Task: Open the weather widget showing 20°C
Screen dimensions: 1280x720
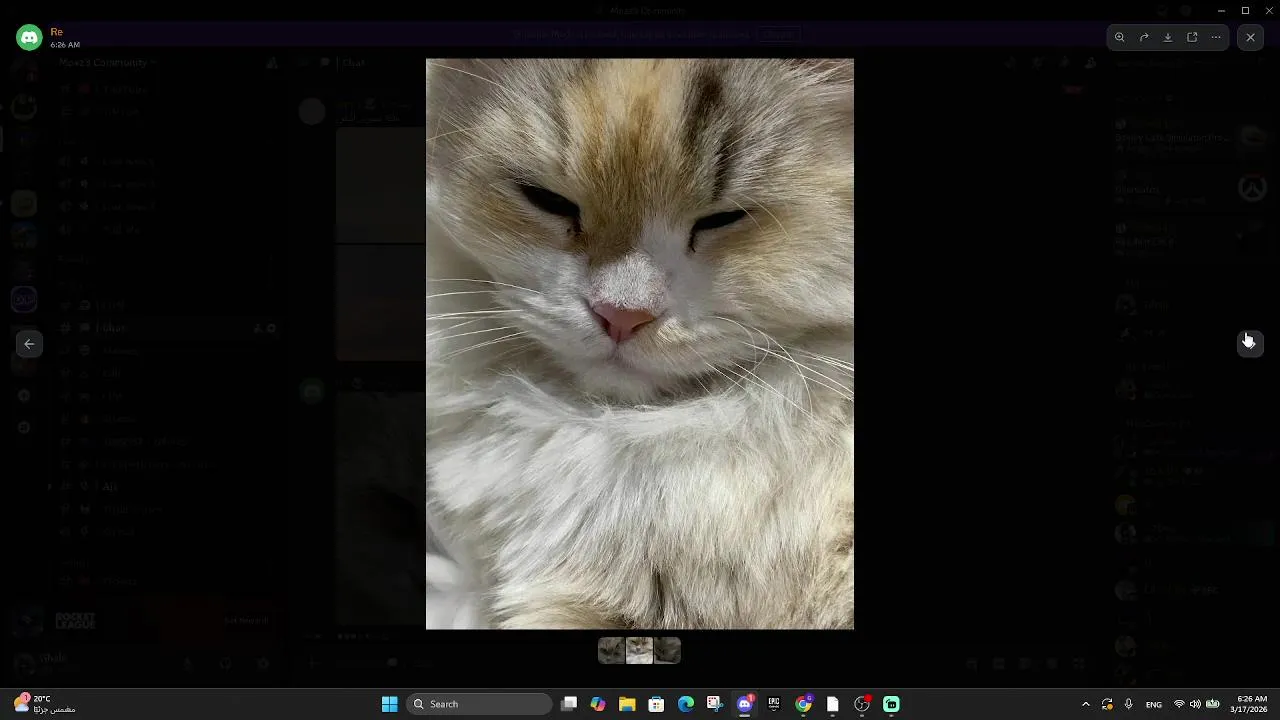Action: 45,704
